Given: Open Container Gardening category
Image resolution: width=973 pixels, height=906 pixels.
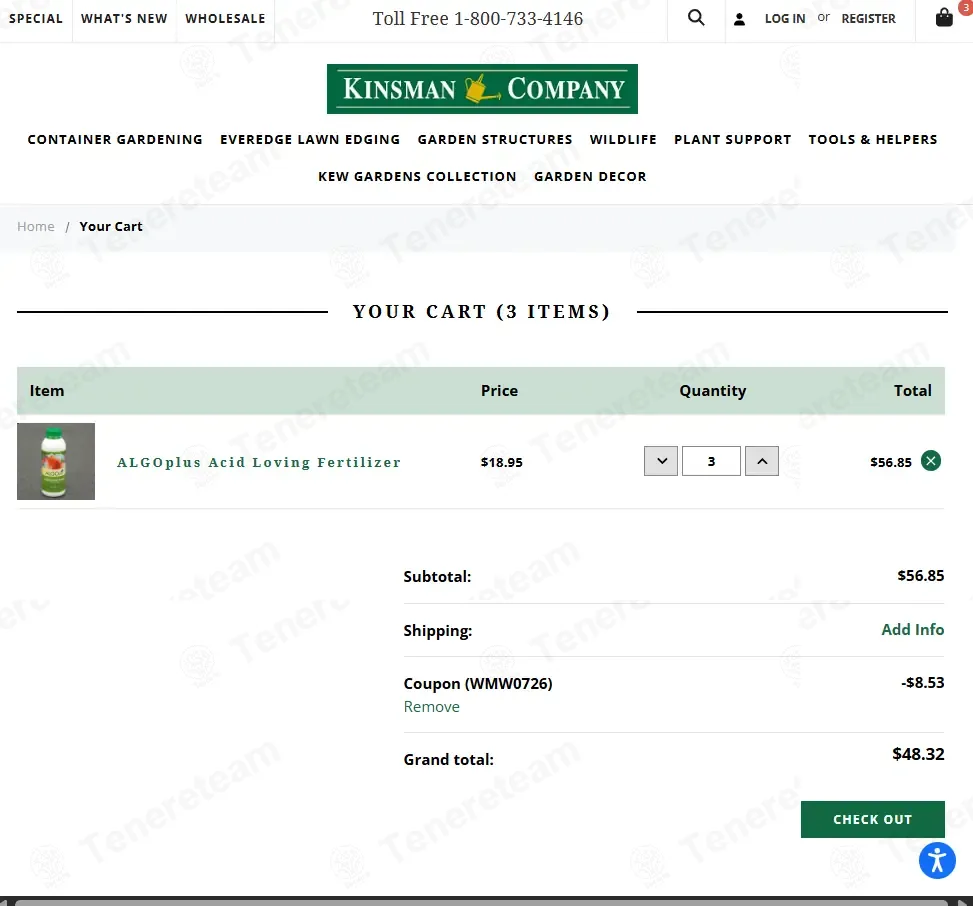Looking at the screenshot, I should coord(115,140).
